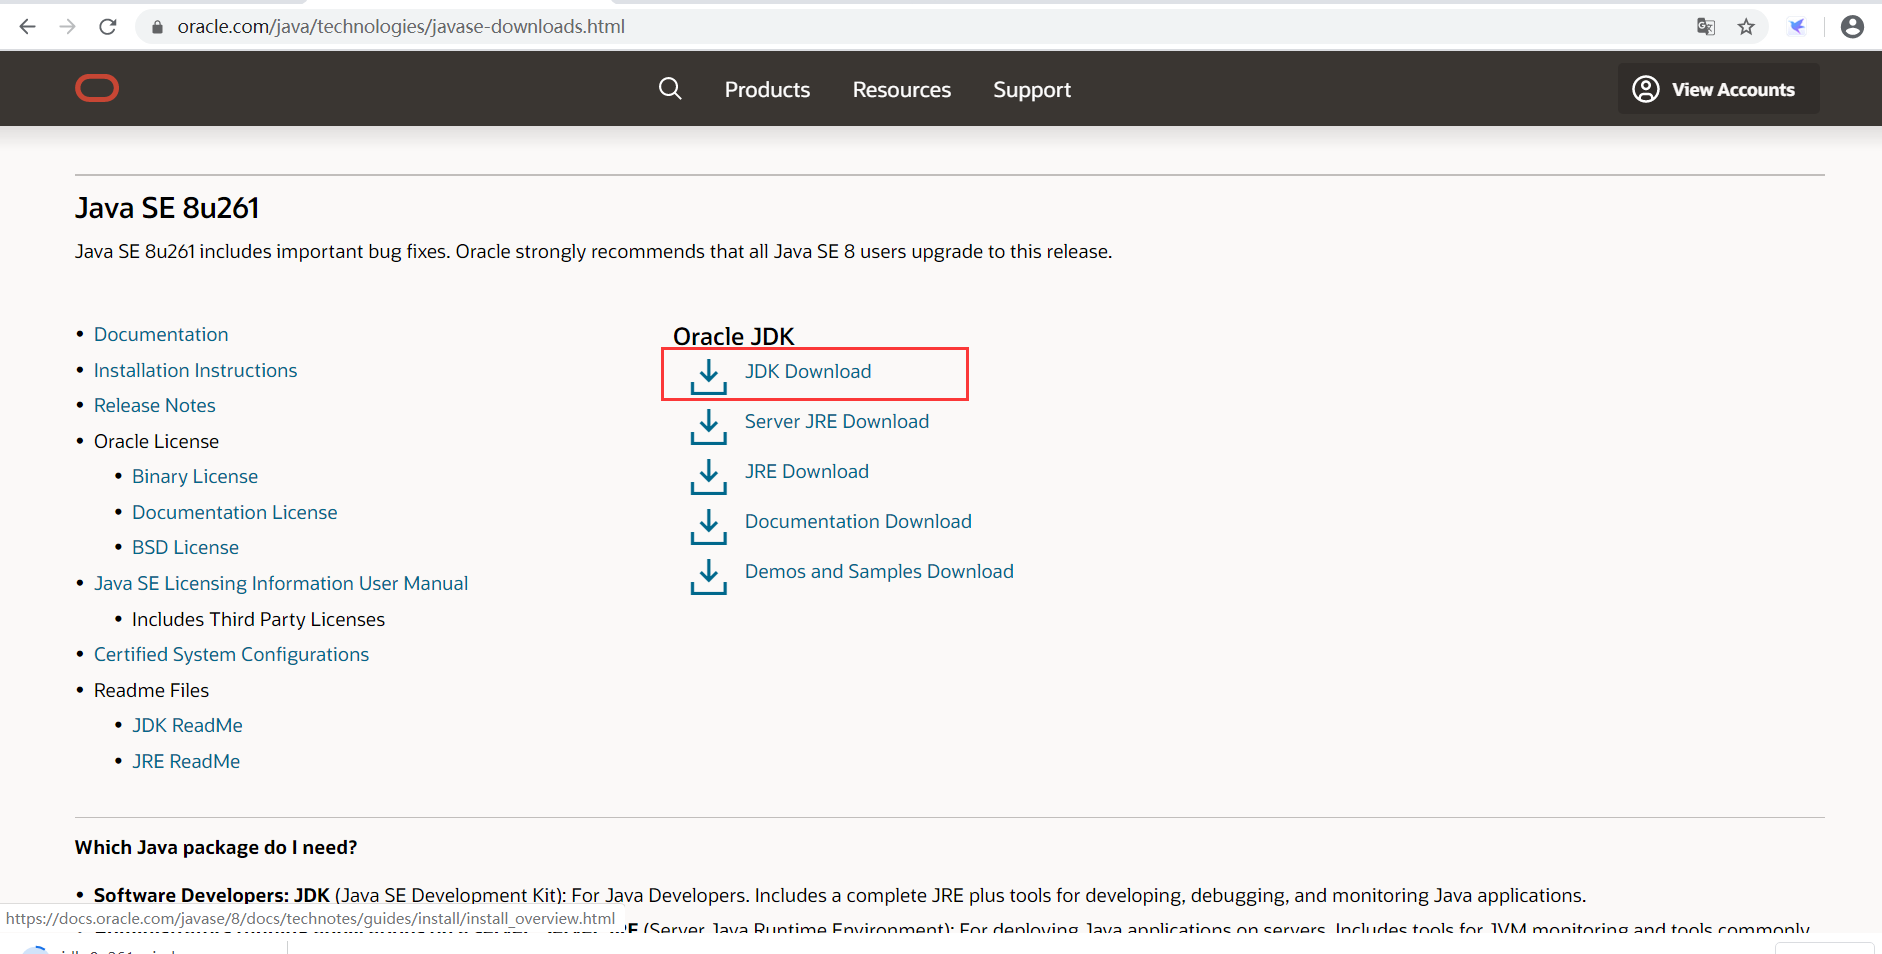
Task: Open Certified System Configurations link
Action: (231, 654)
